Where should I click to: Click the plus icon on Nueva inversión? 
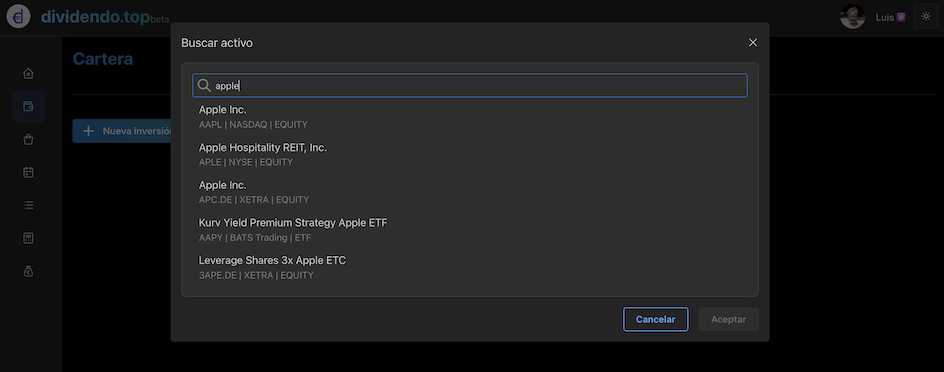pos(88,131)
